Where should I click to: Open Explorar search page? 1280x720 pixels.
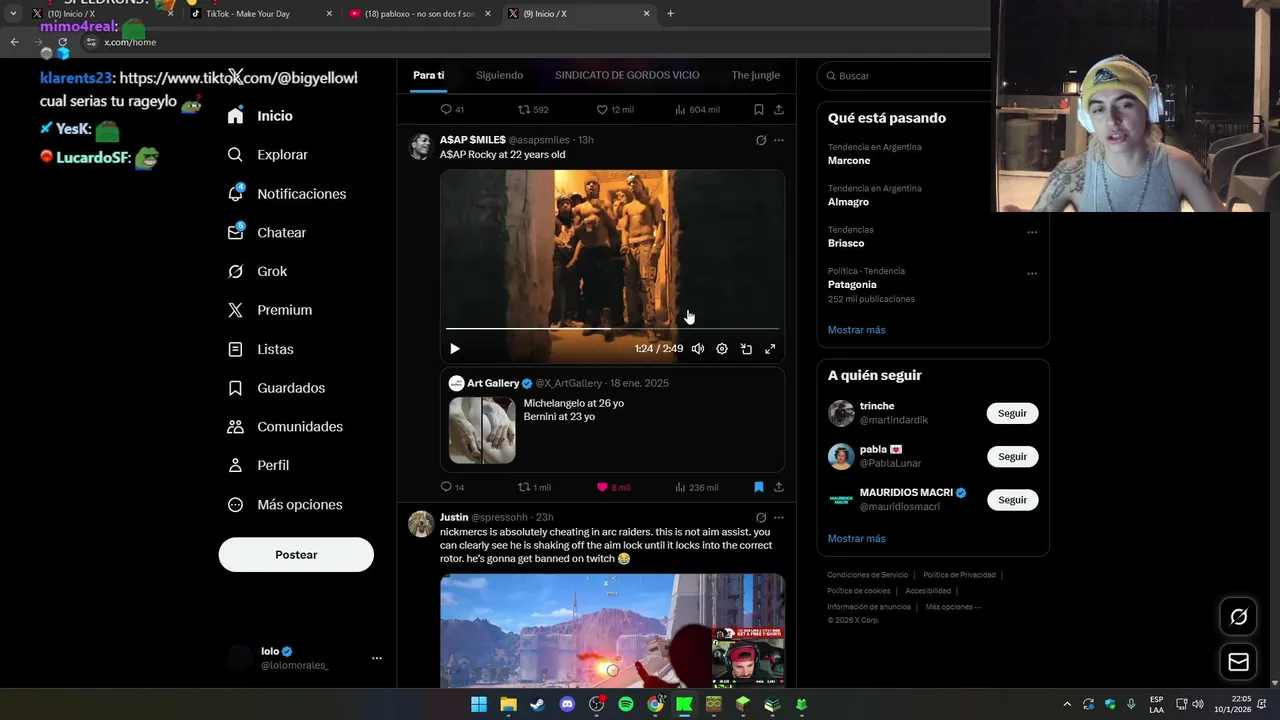pos(267,155)
